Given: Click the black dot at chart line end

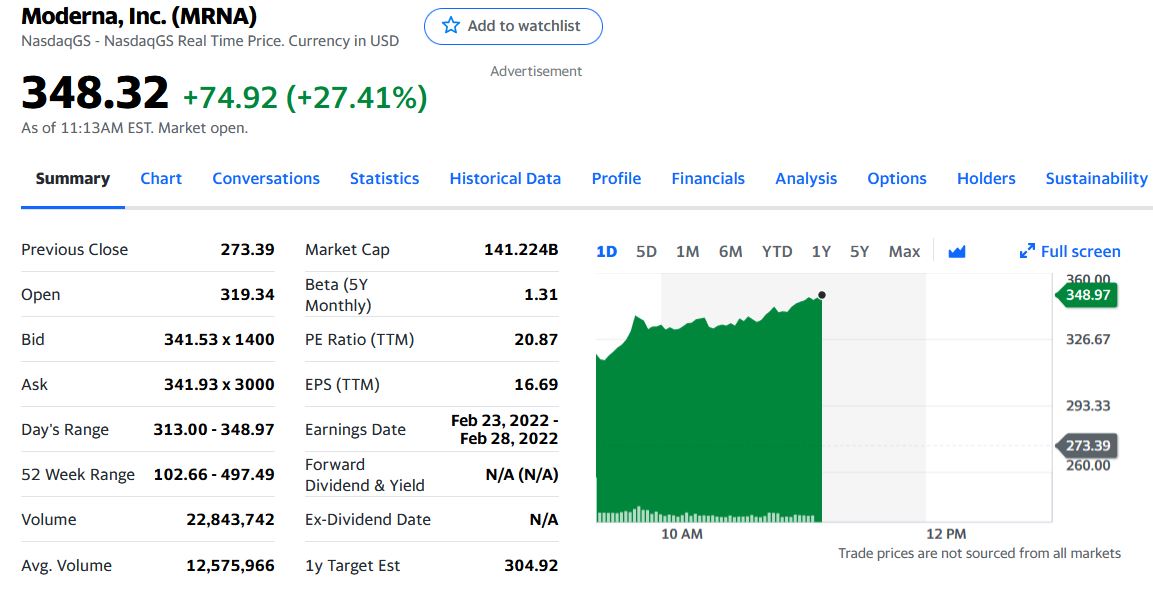Looking at the screenshot, I should click(821, 295).
